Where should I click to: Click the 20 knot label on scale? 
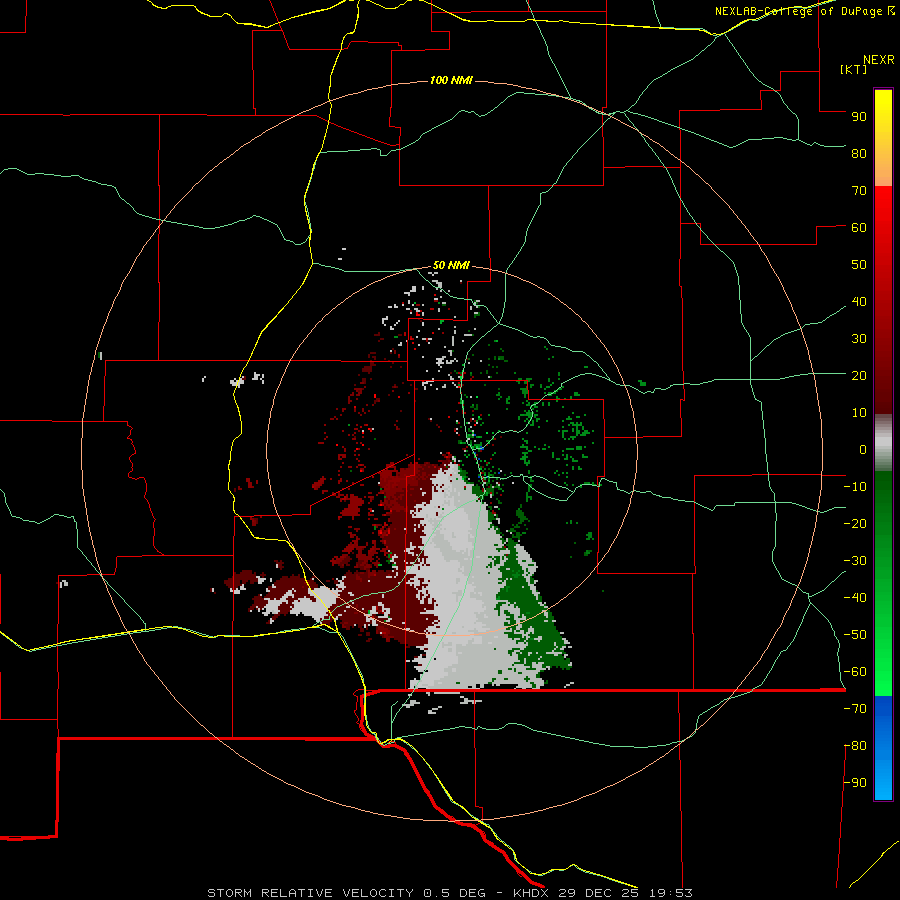point(859,375)
